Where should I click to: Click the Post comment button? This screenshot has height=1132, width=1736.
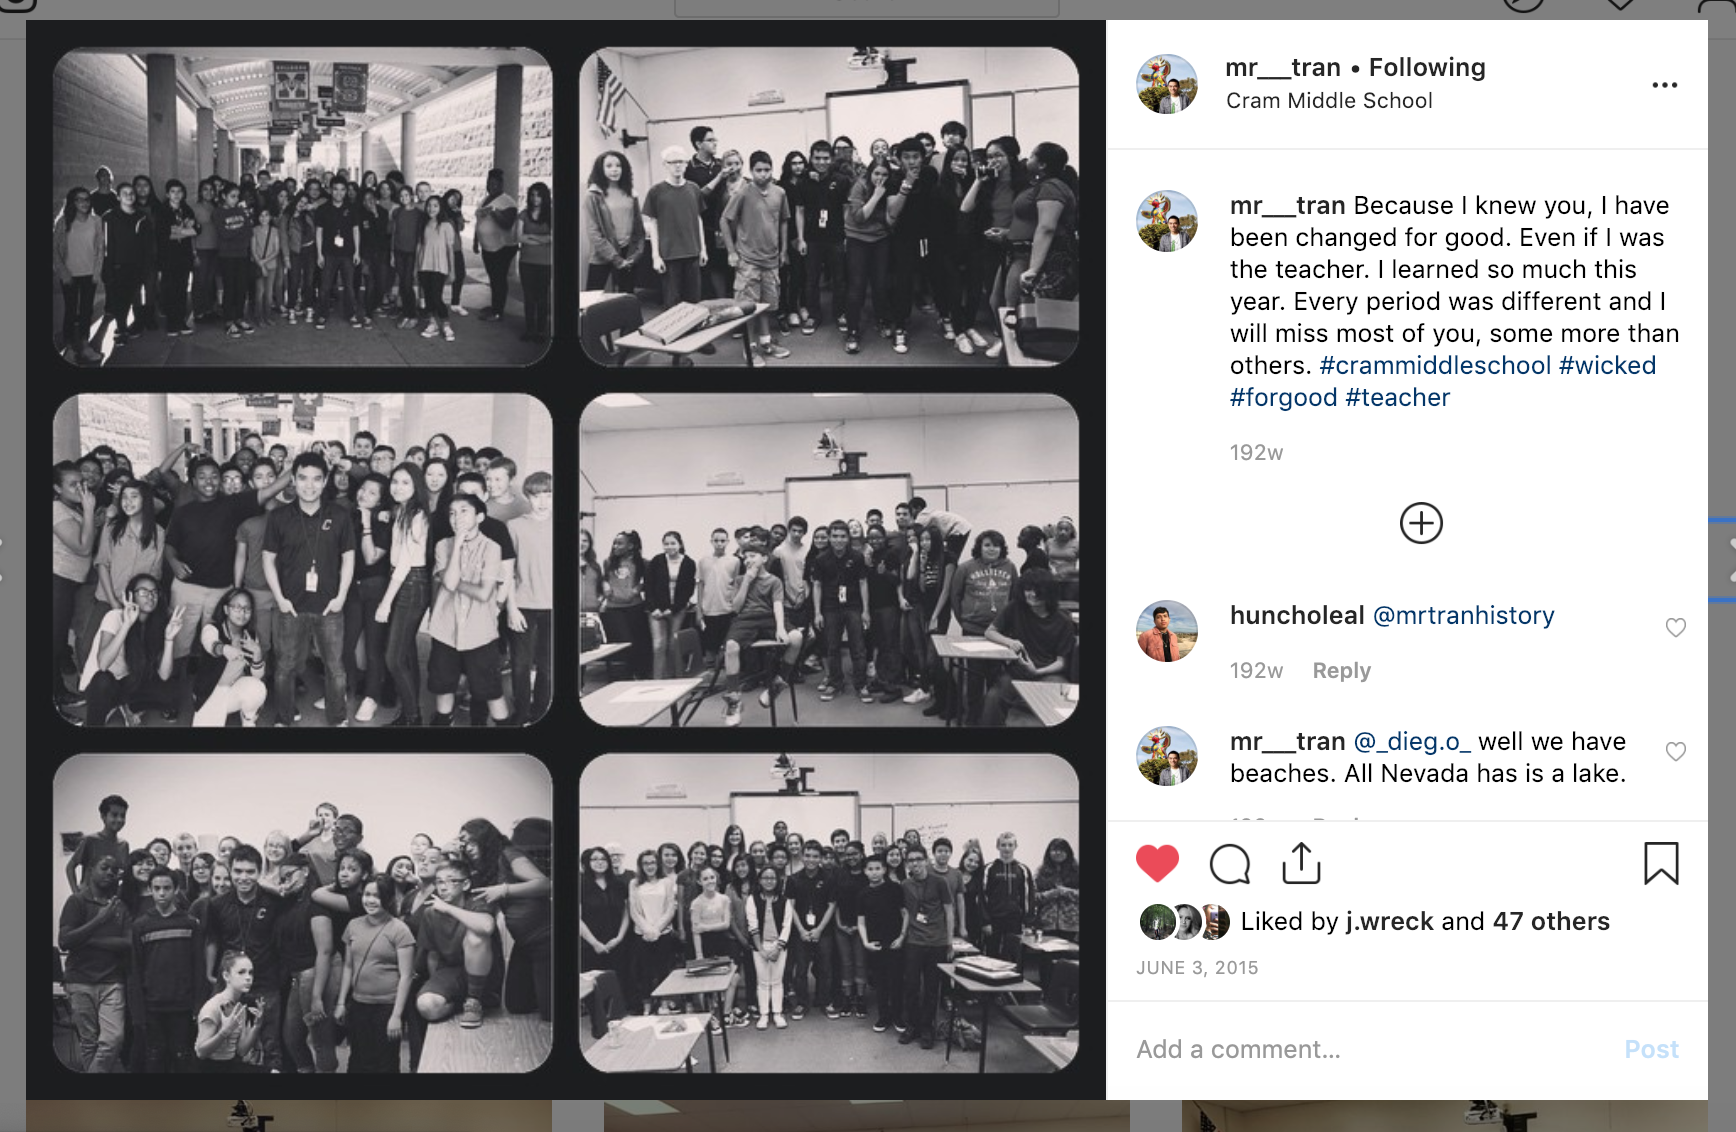[1651, 1050]
